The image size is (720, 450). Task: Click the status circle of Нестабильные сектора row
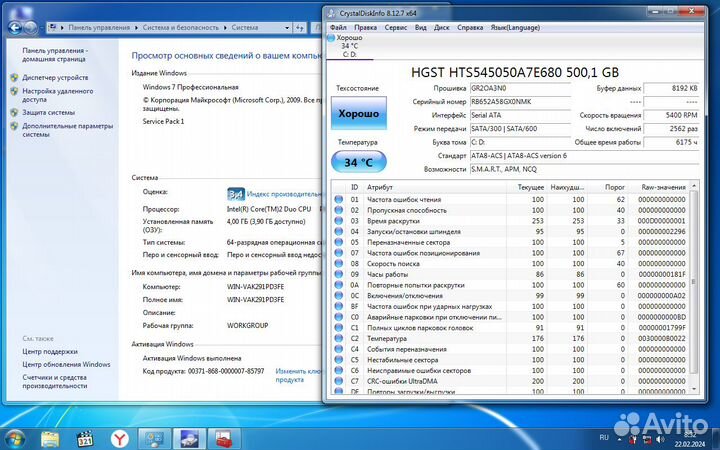click(338, 360)
